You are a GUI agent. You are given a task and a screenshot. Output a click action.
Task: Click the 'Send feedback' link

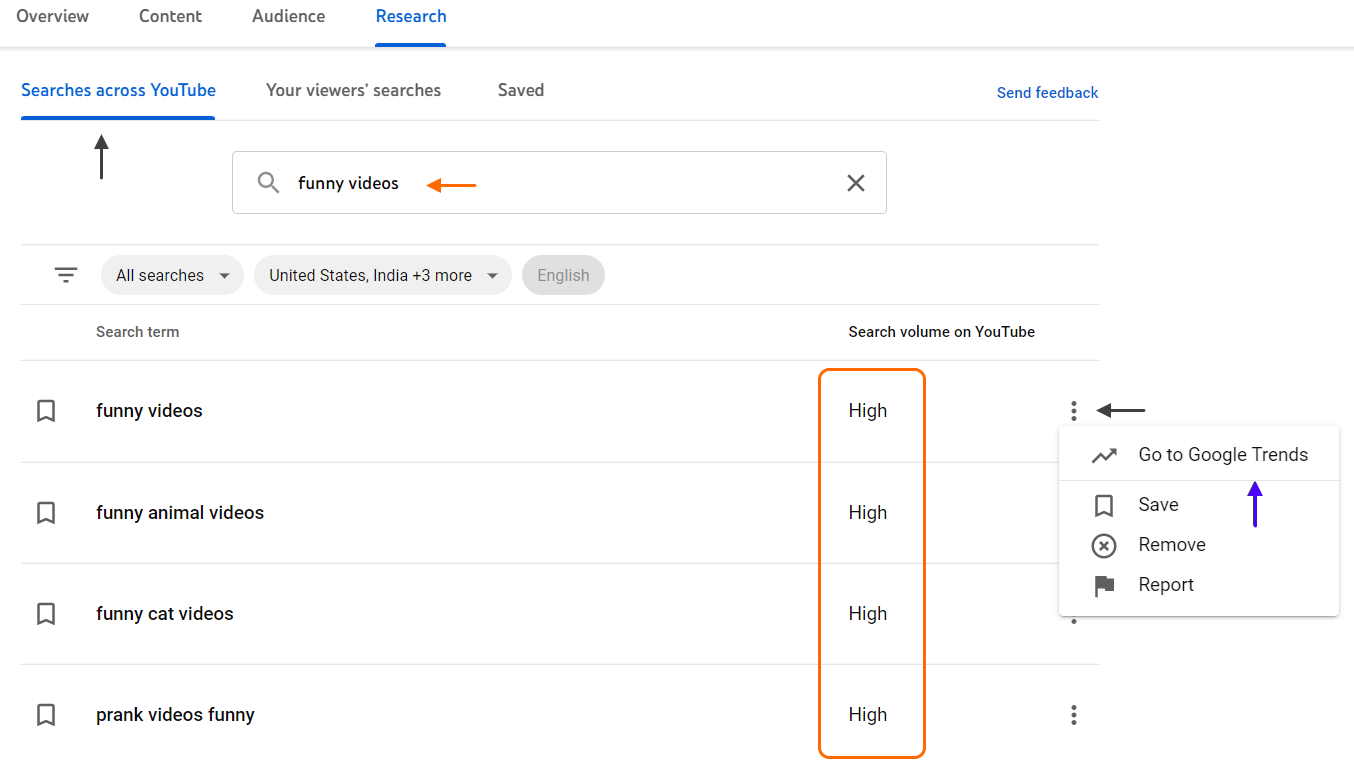(x=1047, y=92)
